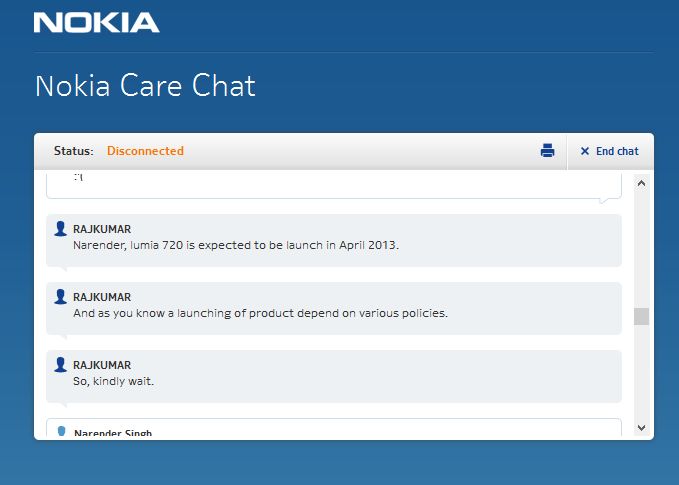Click the 'And as you know' message text
The image size is (679, 485).
[x=260, y=313]
